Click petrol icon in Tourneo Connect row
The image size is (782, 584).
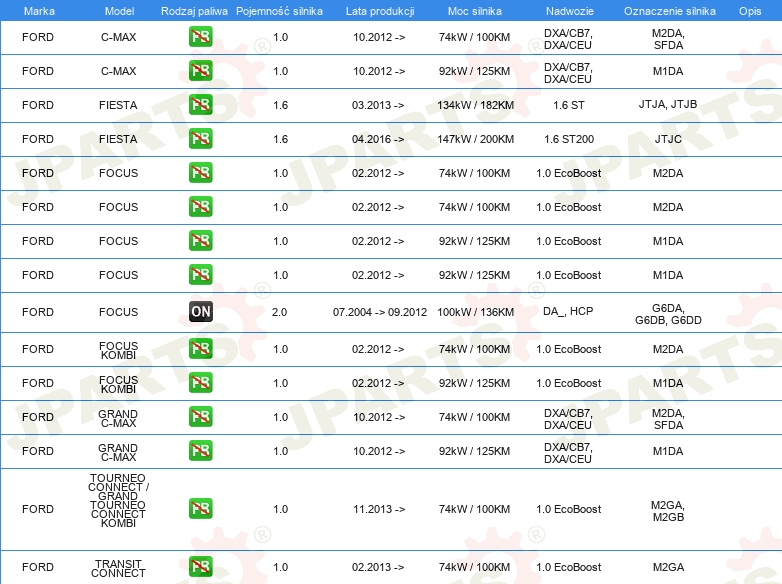[201, 509]
